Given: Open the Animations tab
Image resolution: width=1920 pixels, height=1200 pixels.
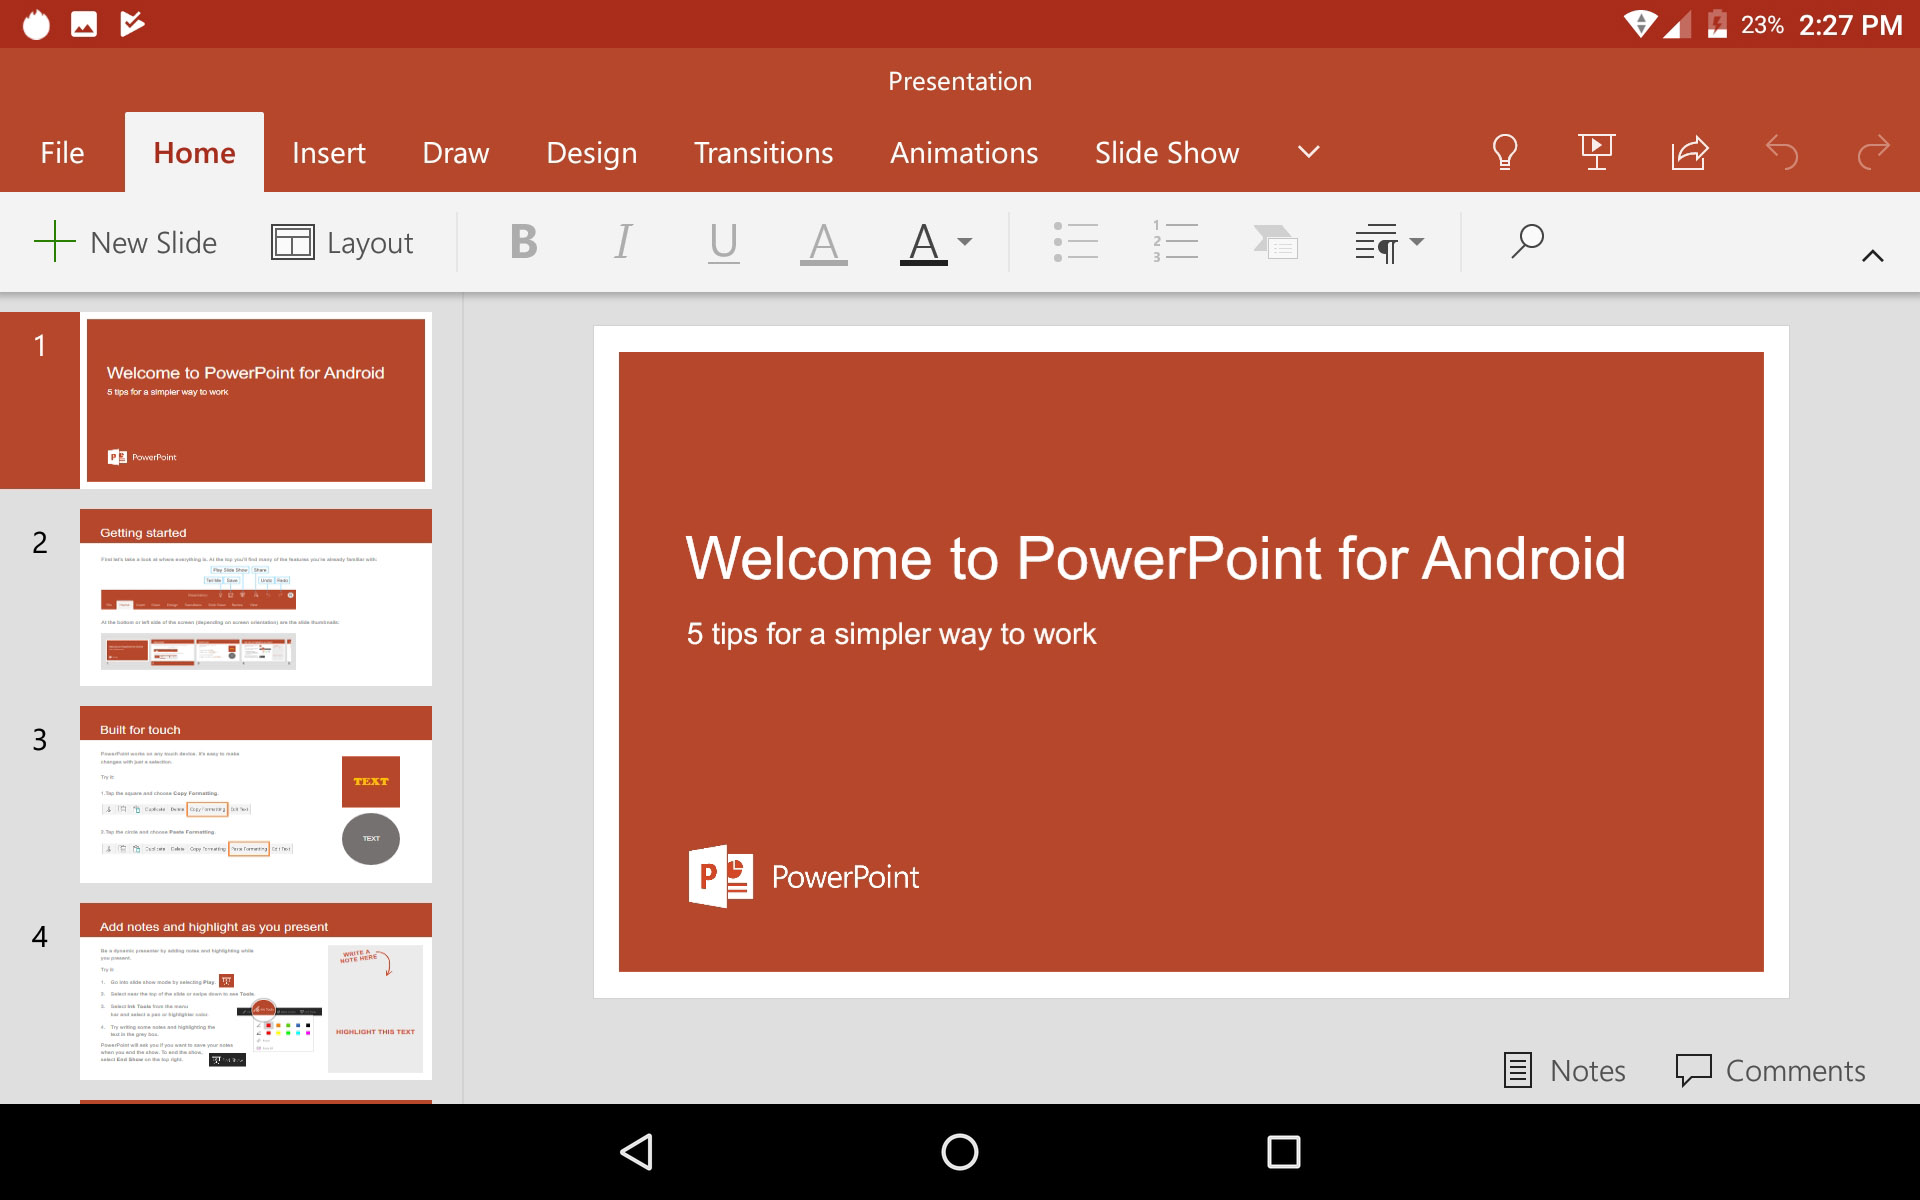Looking at the screenshot, I should [964, 152].
